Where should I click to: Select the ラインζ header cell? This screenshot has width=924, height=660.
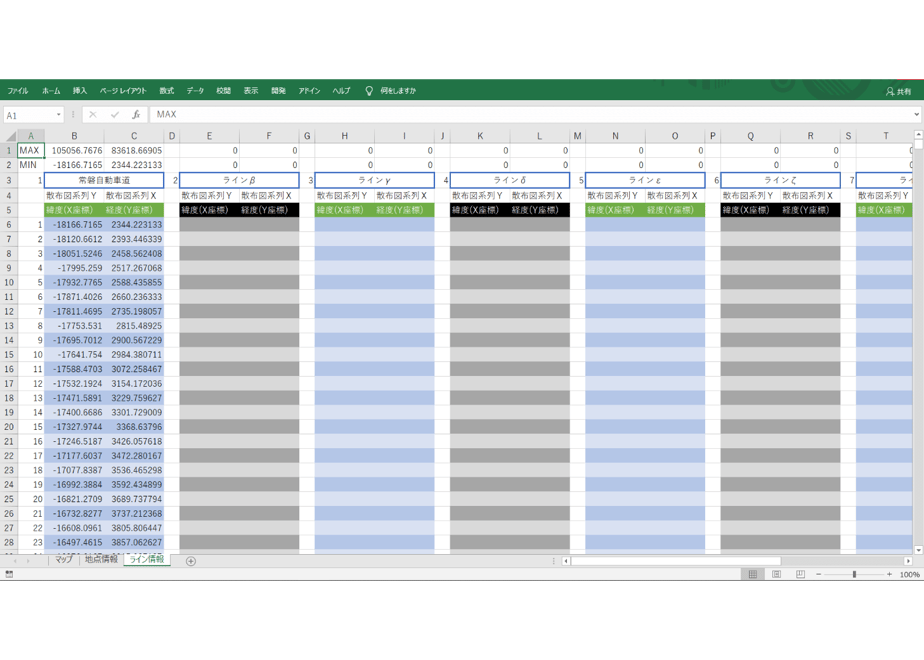pos(780,180)
